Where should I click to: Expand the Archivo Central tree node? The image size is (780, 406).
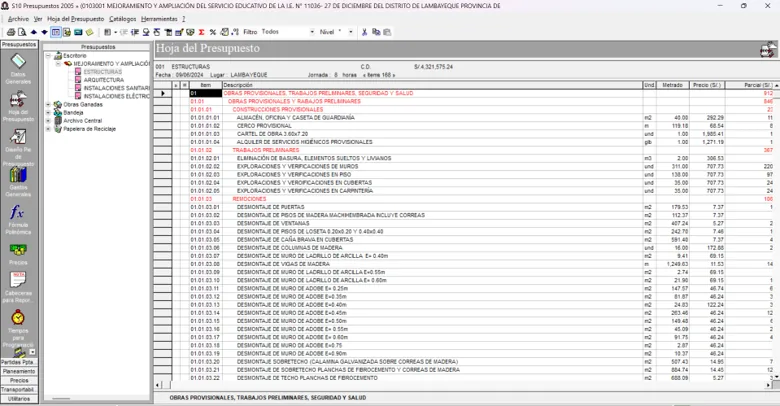(48, 121)
